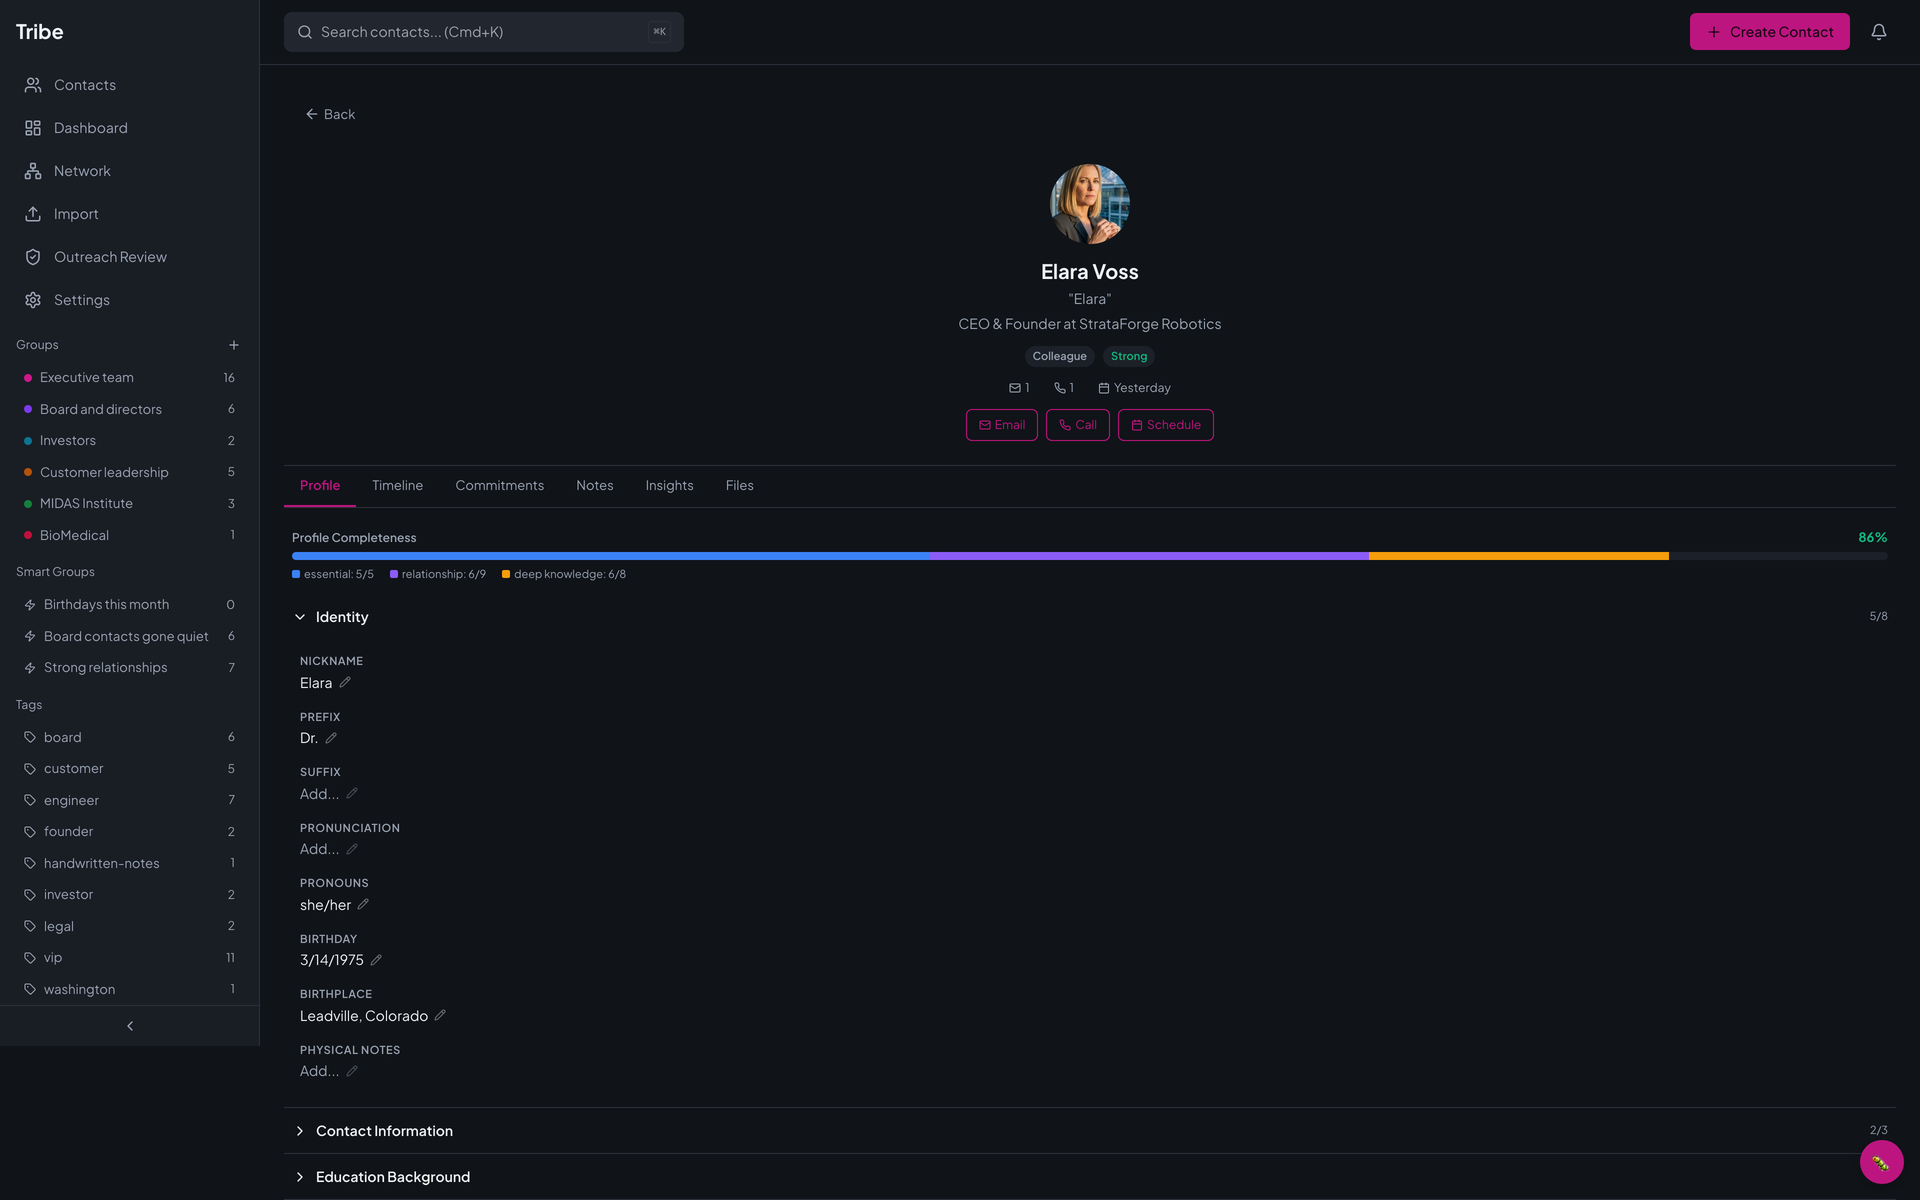This screenshot has width=1920, height=1200.
Task: Open the Commitments tab
Action: 500,486
